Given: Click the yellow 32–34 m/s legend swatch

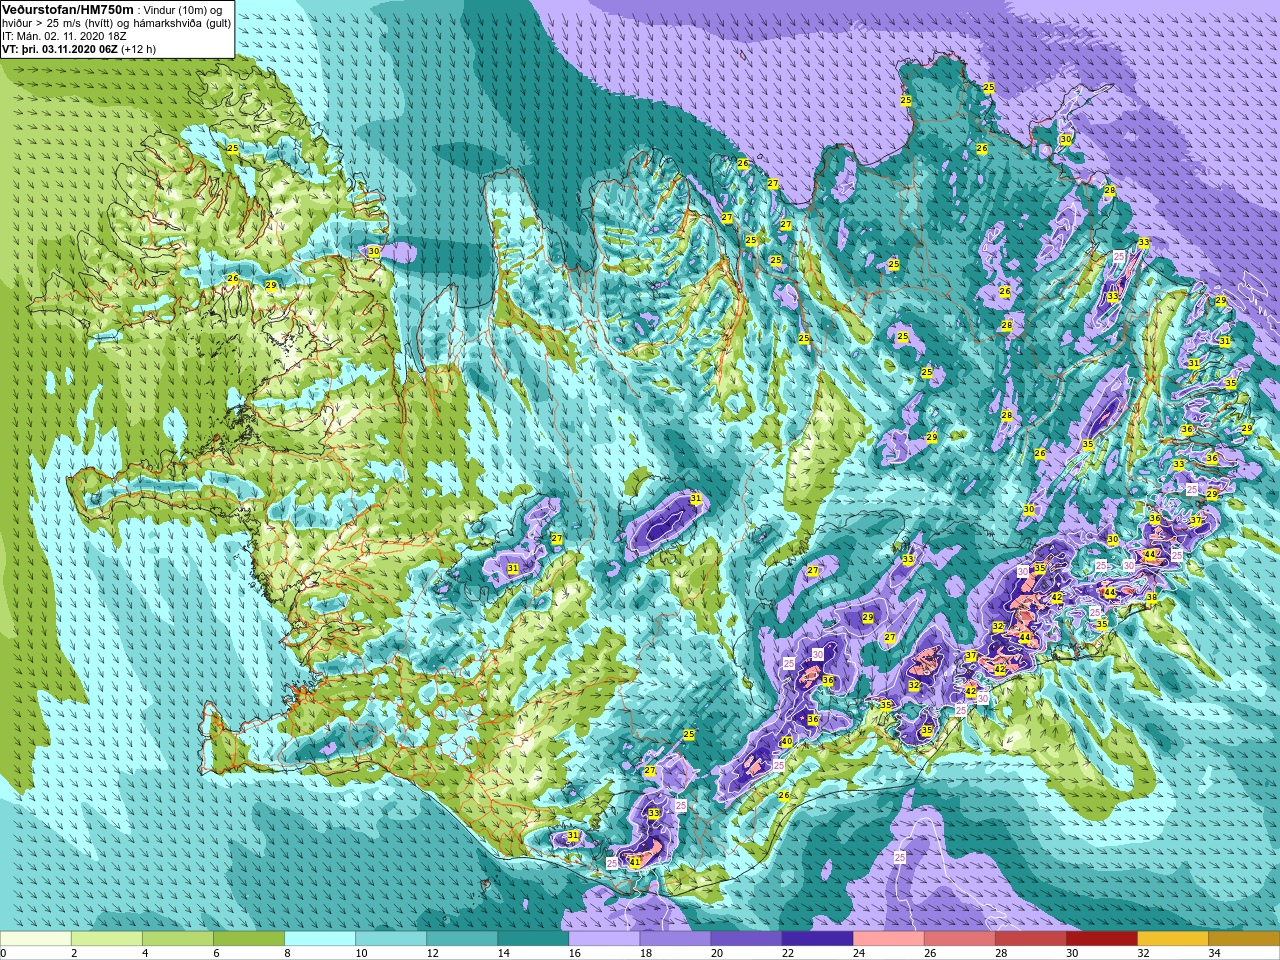Looking at the screenshot, I should tap(1172, 938).
